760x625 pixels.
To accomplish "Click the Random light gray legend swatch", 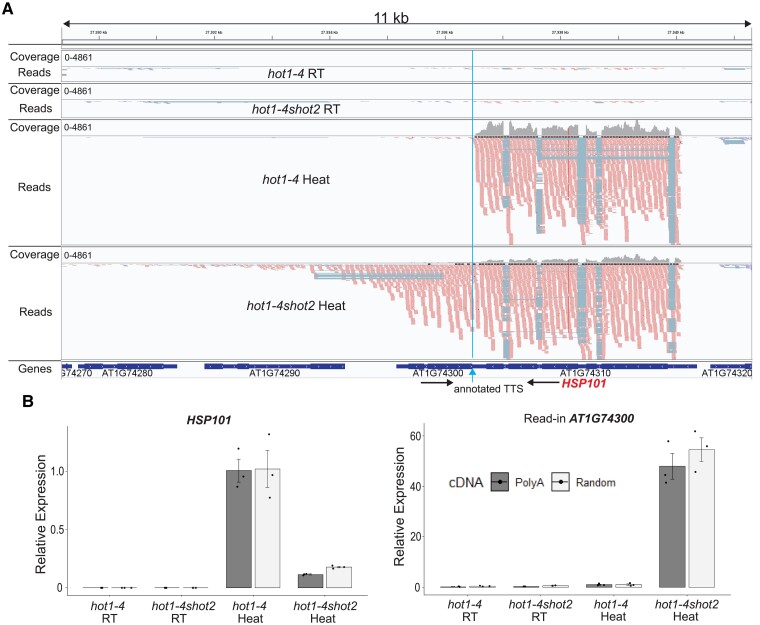I will (560, 482).
